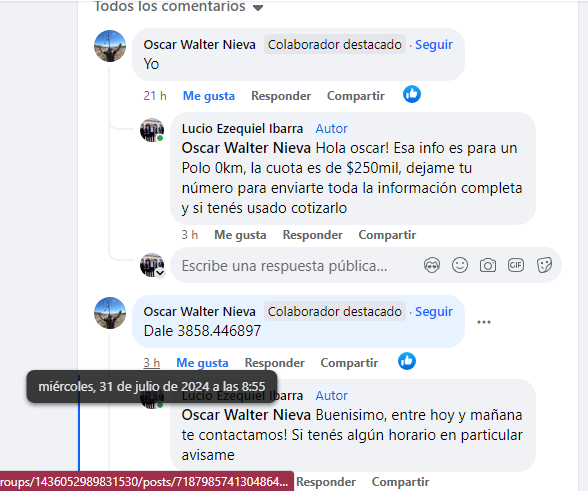Open three-dot options for 'Dale 3858.446897' comment
This screenshot has width=588, height=491.
484,322
